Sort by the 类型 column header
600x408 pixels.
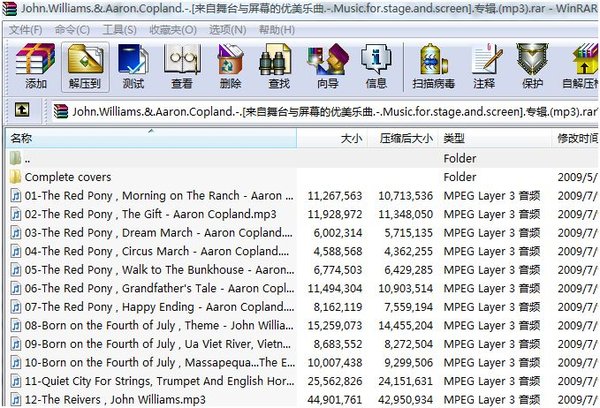point(494,138)
